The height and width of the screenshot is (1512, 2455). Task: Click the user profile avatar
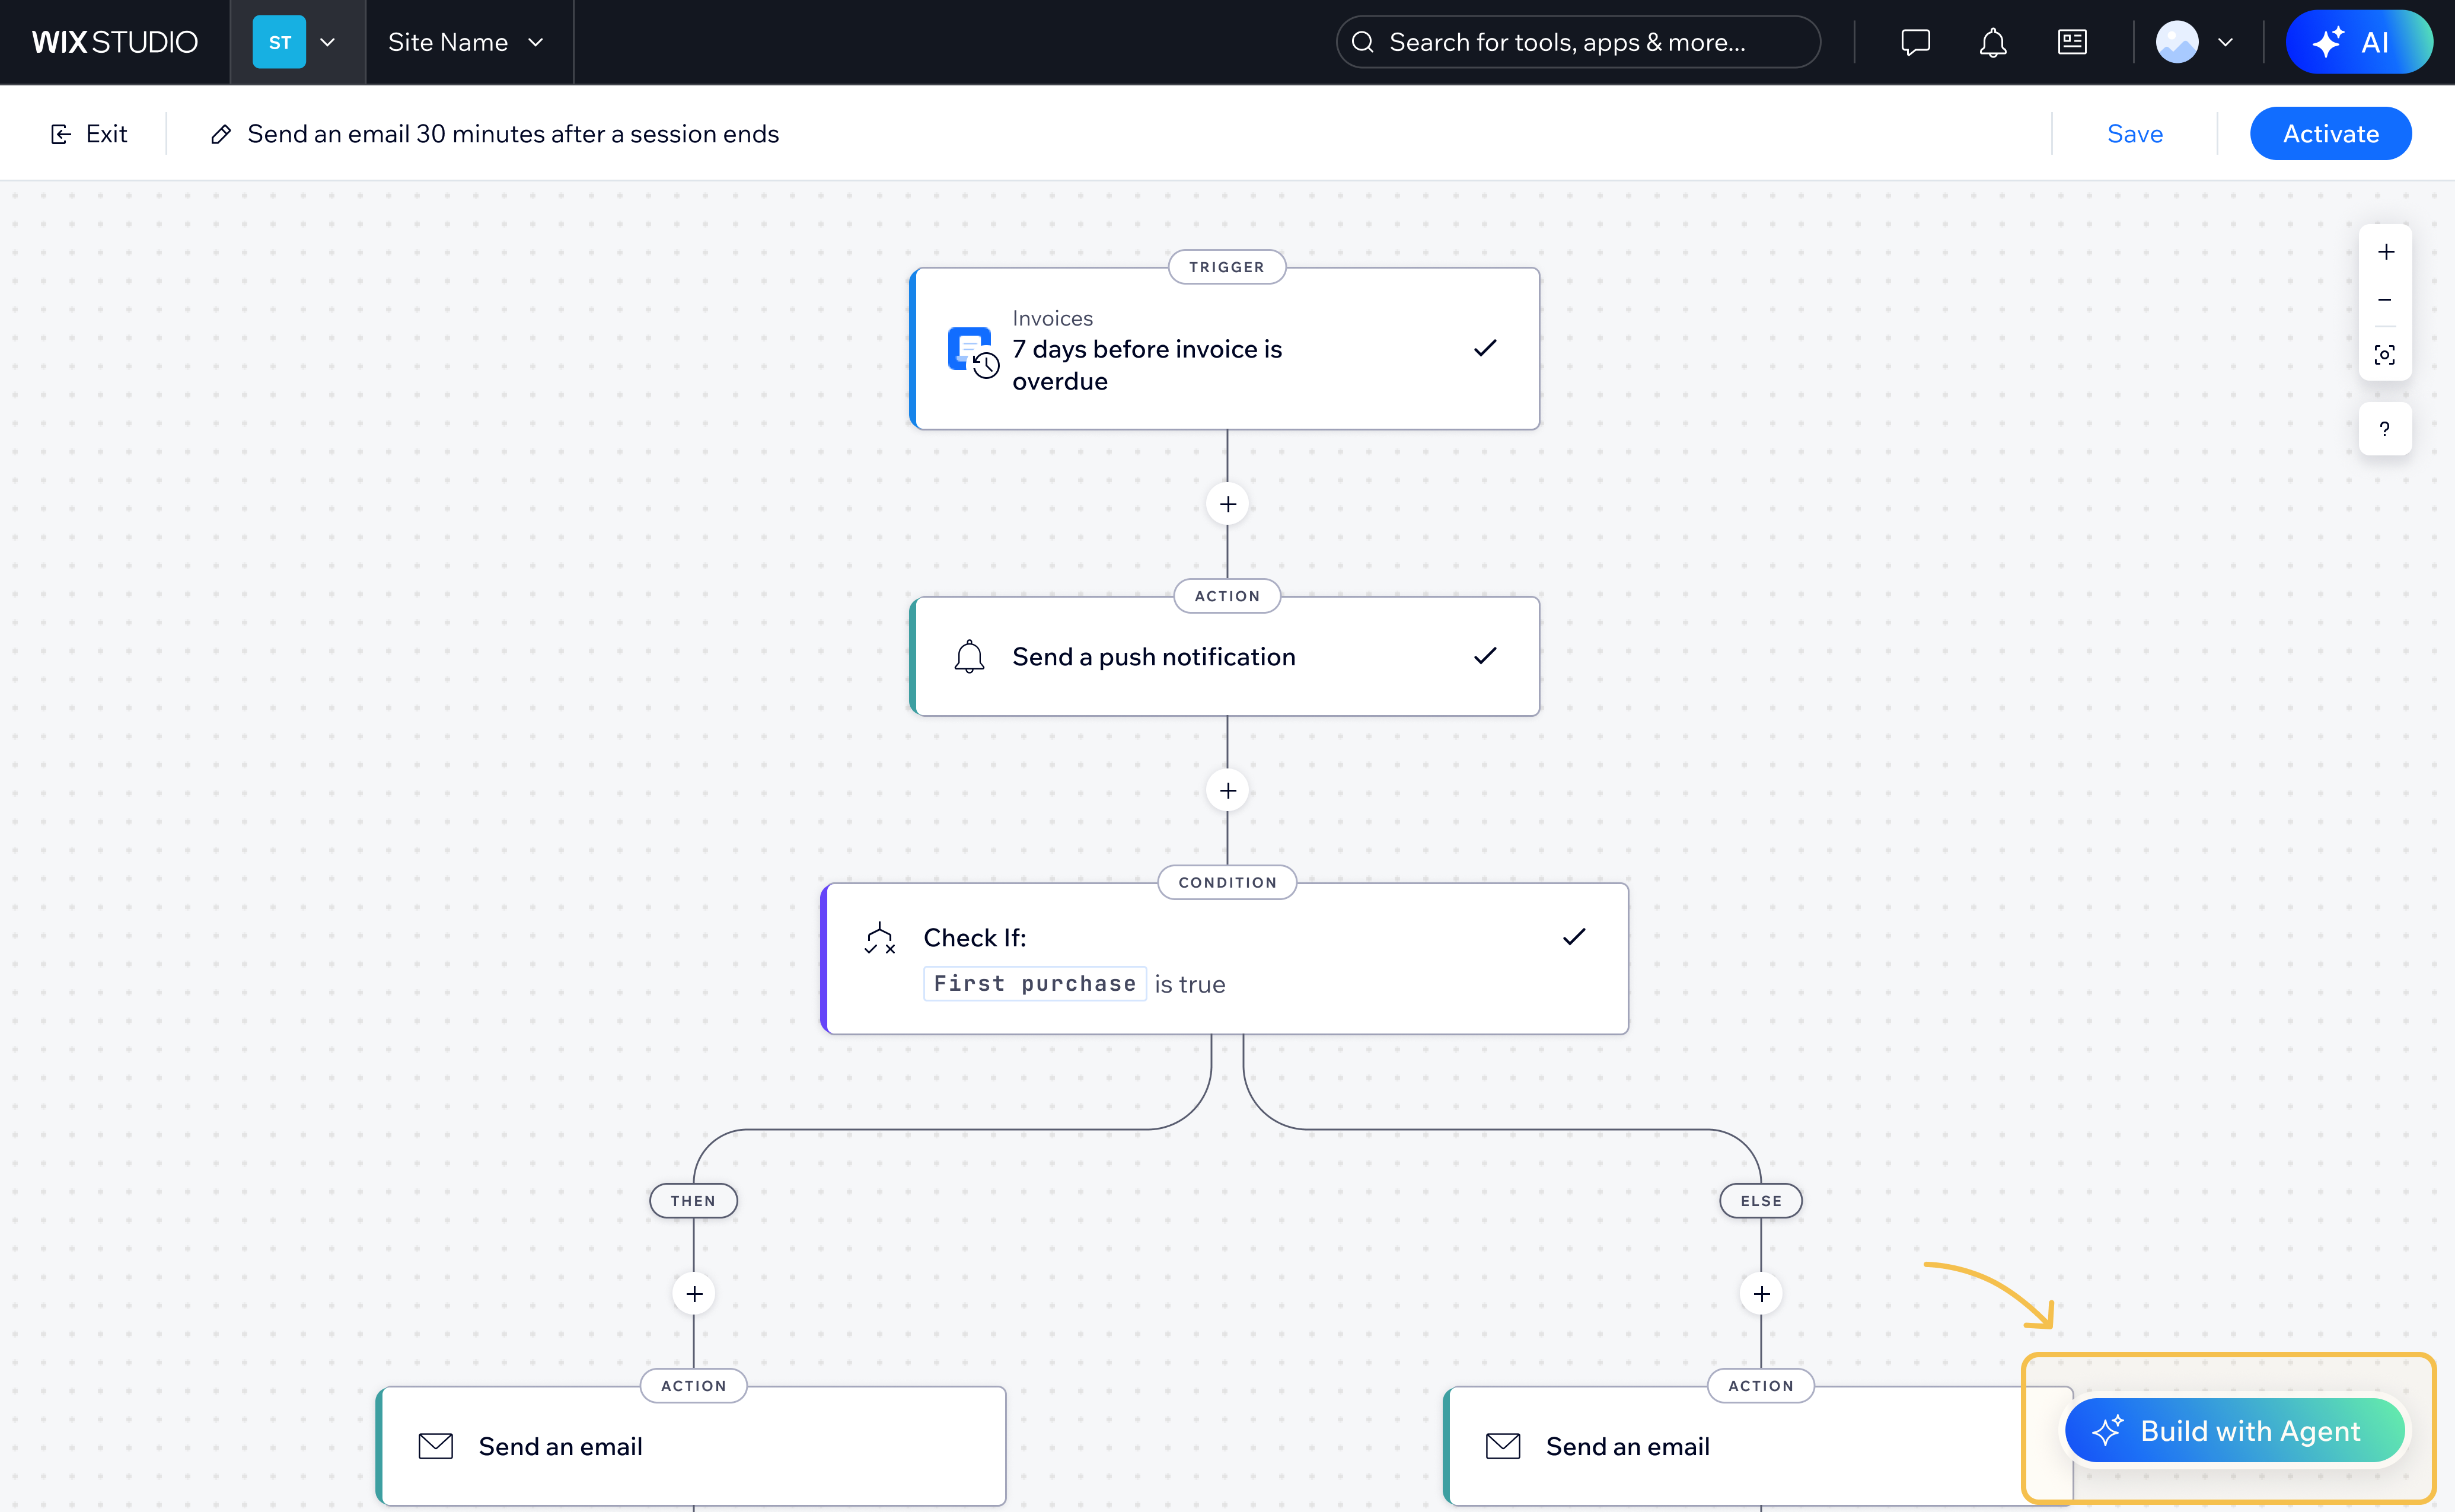pos(2176,42)
